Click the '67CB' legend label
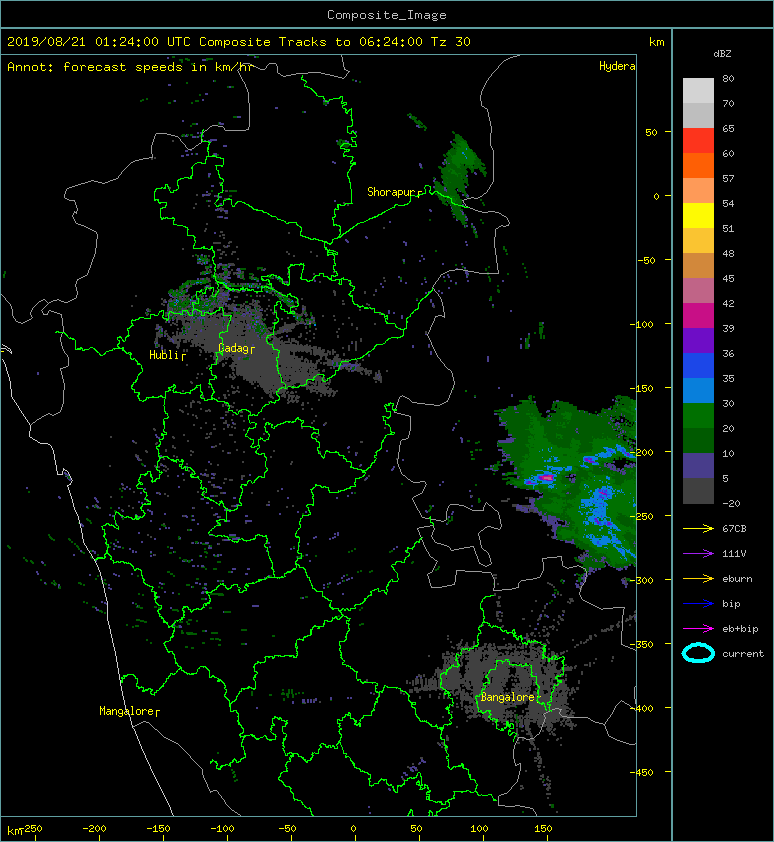The image size is (774, 842). click(734, 528)
